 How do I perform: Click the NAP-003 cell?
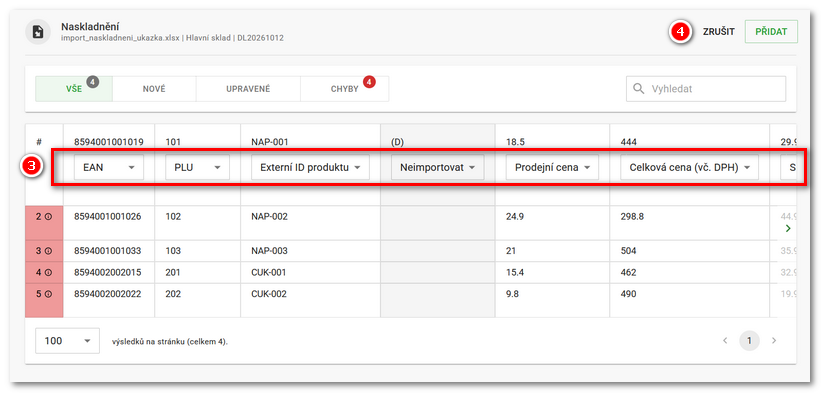(x=270, y=251)
